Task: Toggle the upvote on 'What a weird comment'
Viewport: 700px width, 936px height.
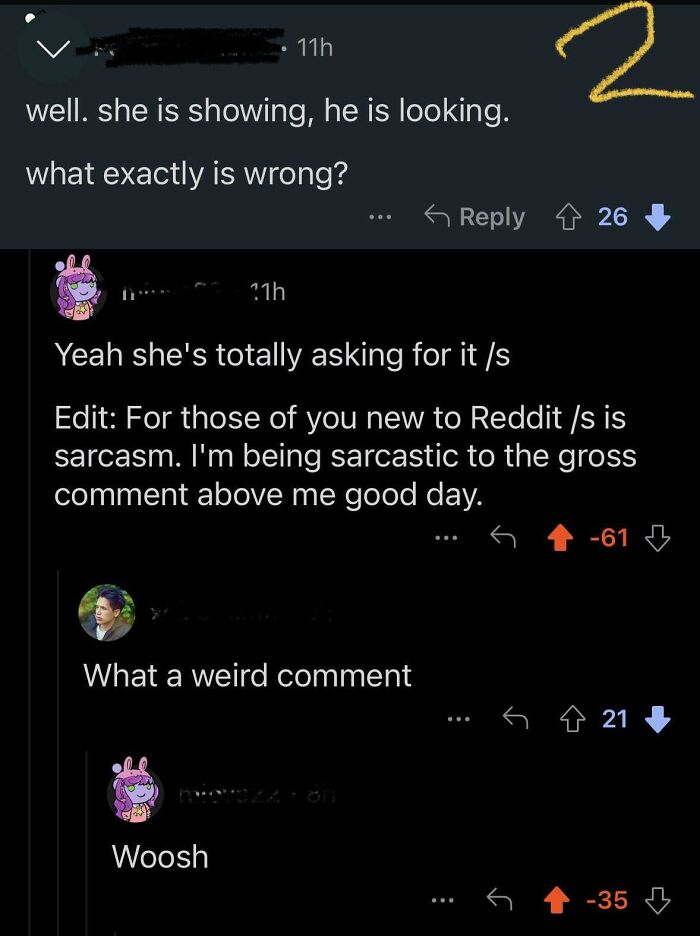Action: 573,718
